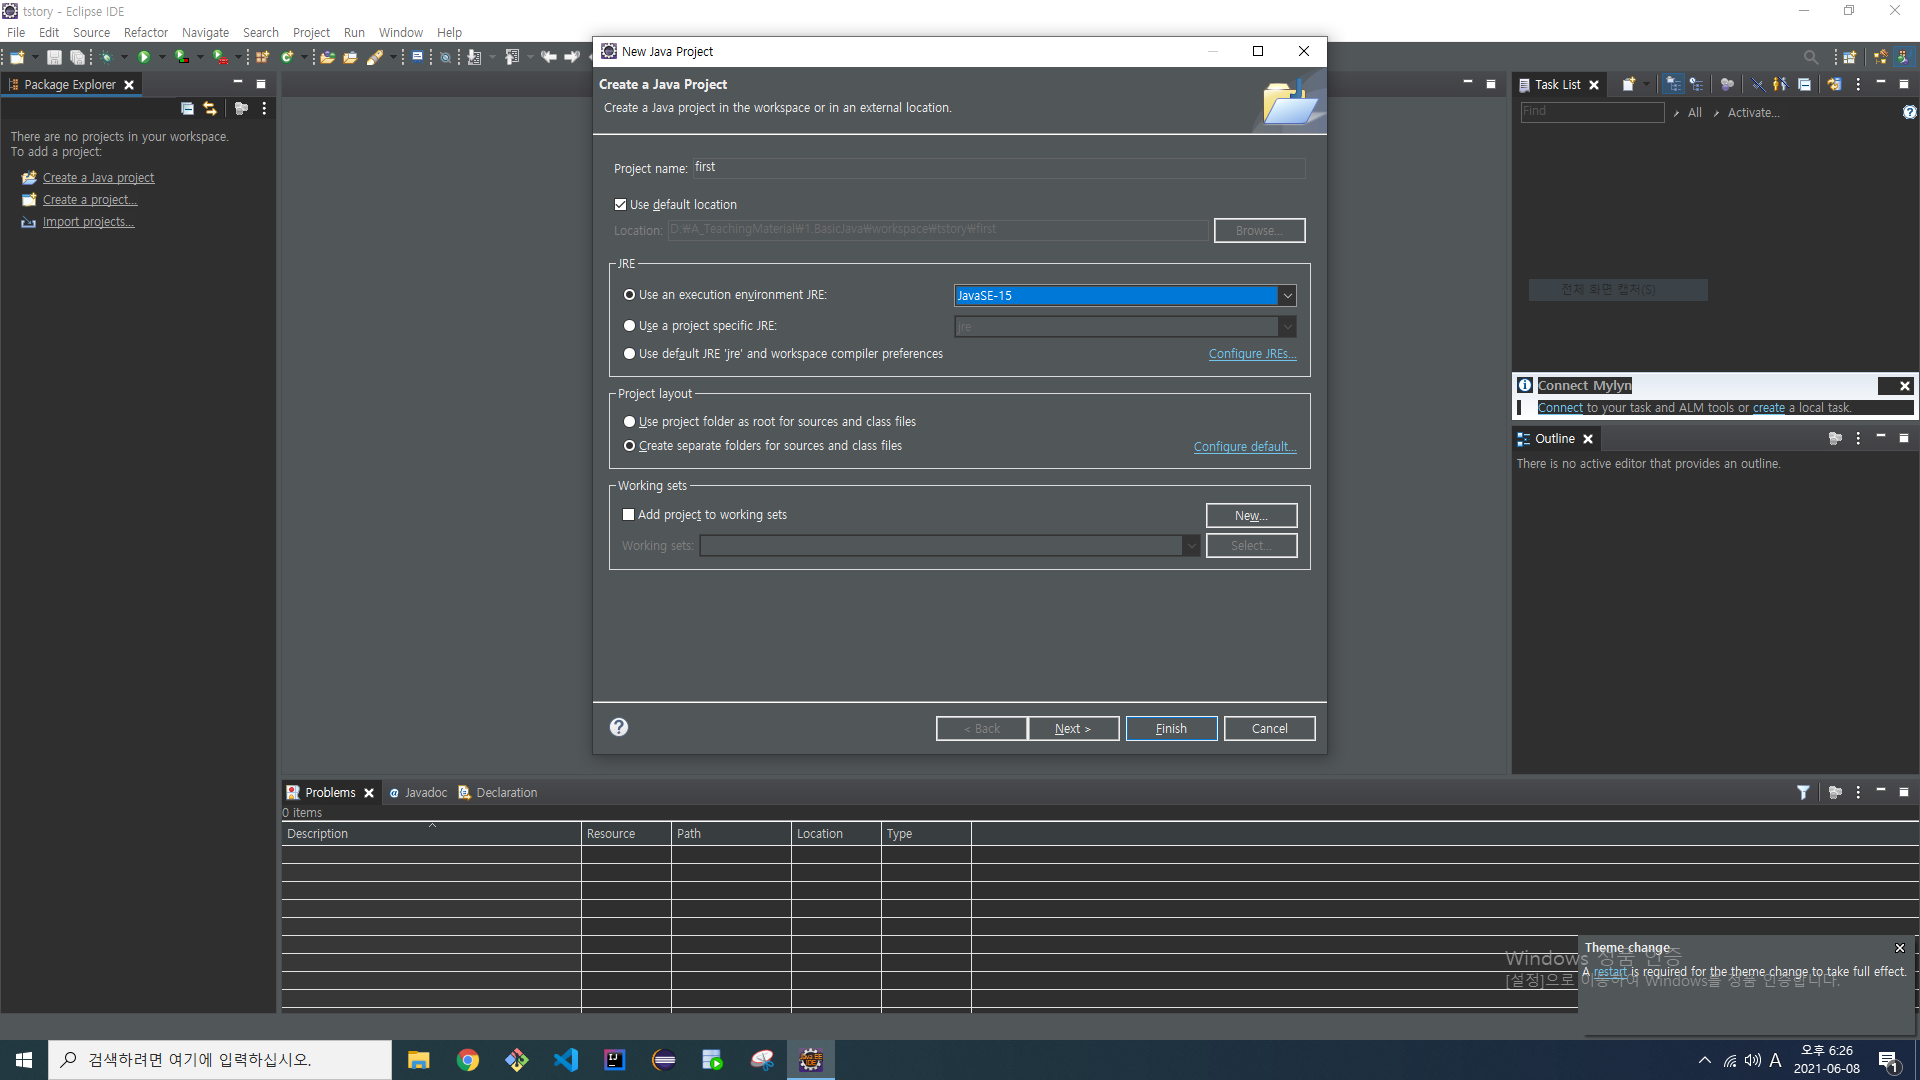
Task: Click Collapse All in Package Explorer
Action: pyautogui.click(x=187, y=108)
